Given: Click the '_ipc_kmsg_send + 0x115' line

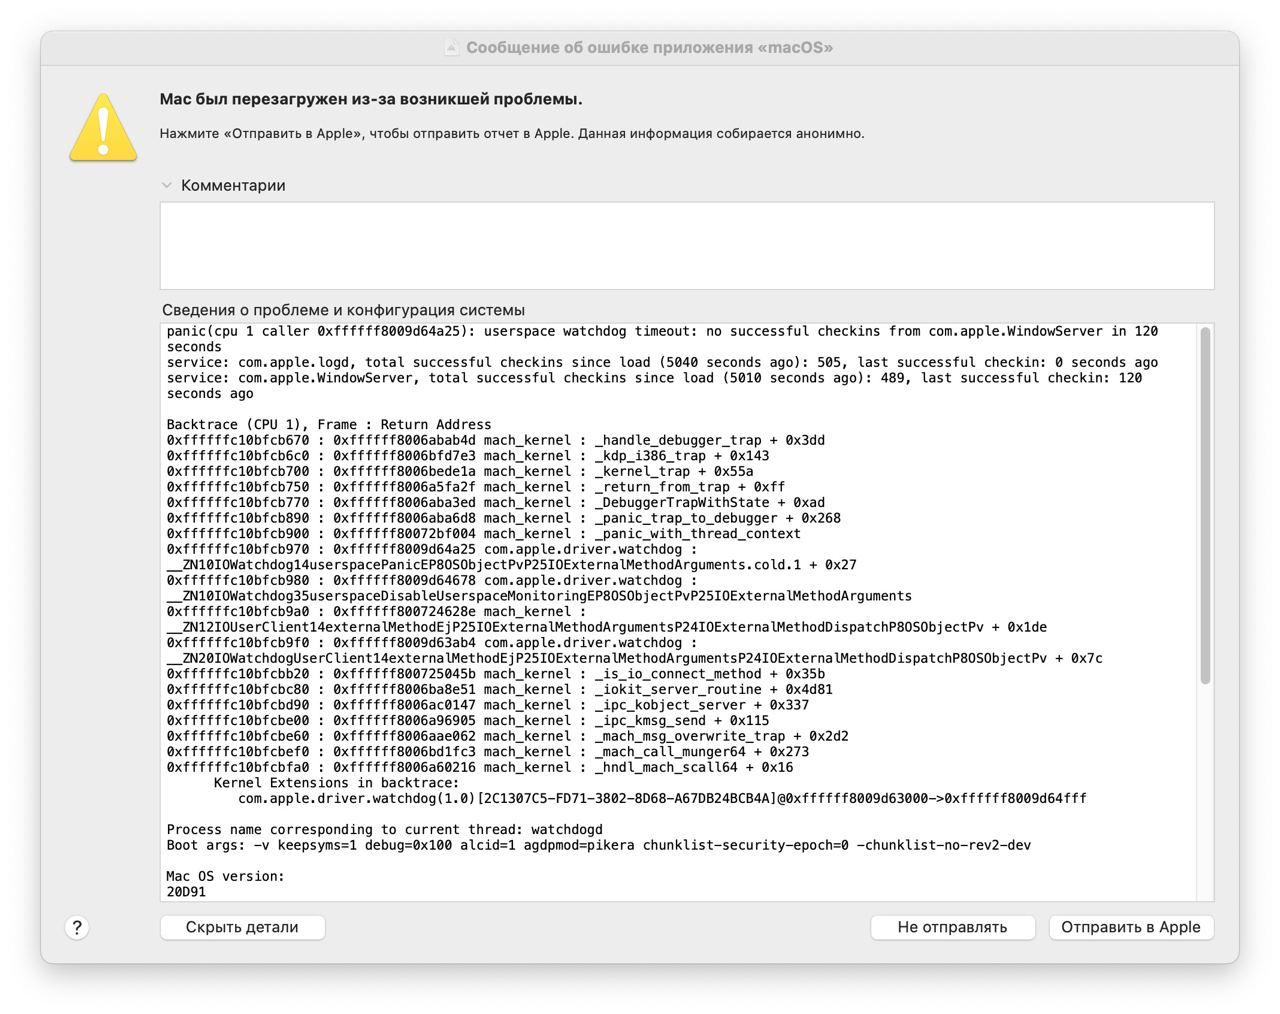Looking at the screenshot, I should pyautogui.click(x=468, y=720).
